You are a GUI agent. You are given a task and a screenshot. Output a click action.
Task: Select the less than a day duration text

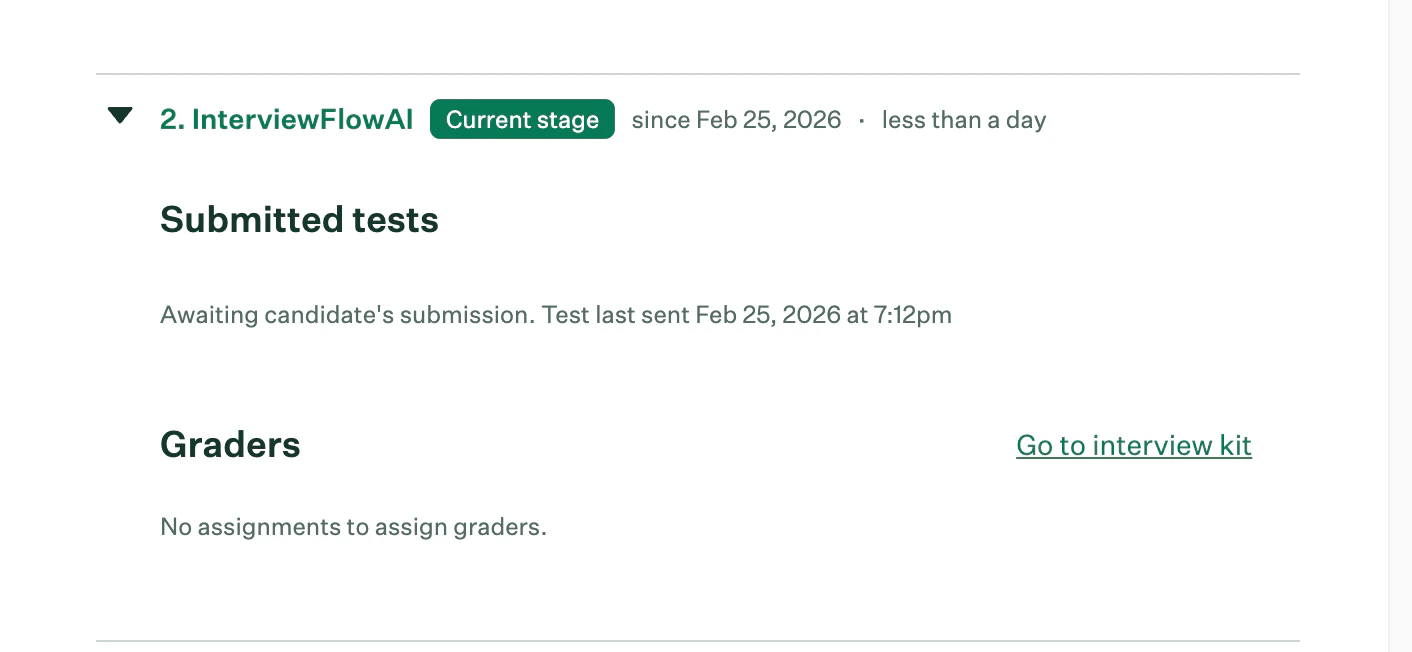point(963,119)
